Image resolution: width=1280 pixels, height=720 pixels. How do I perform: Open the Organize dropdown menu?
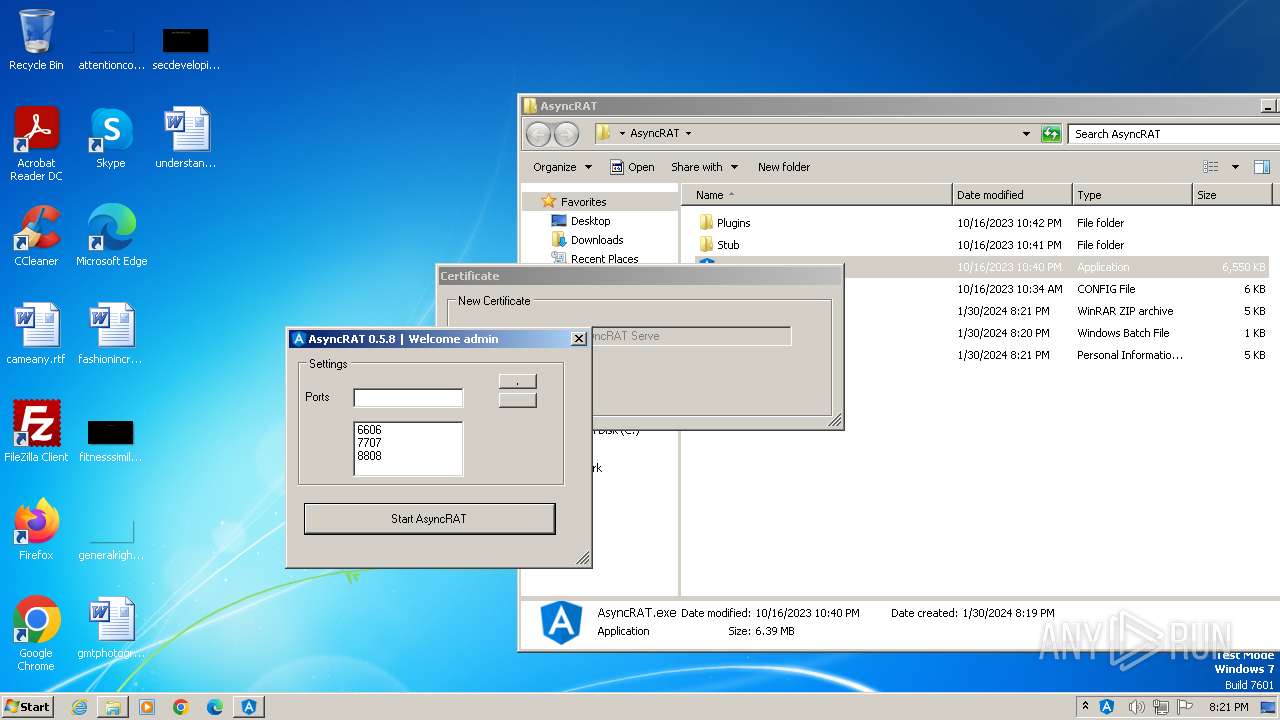563,167
